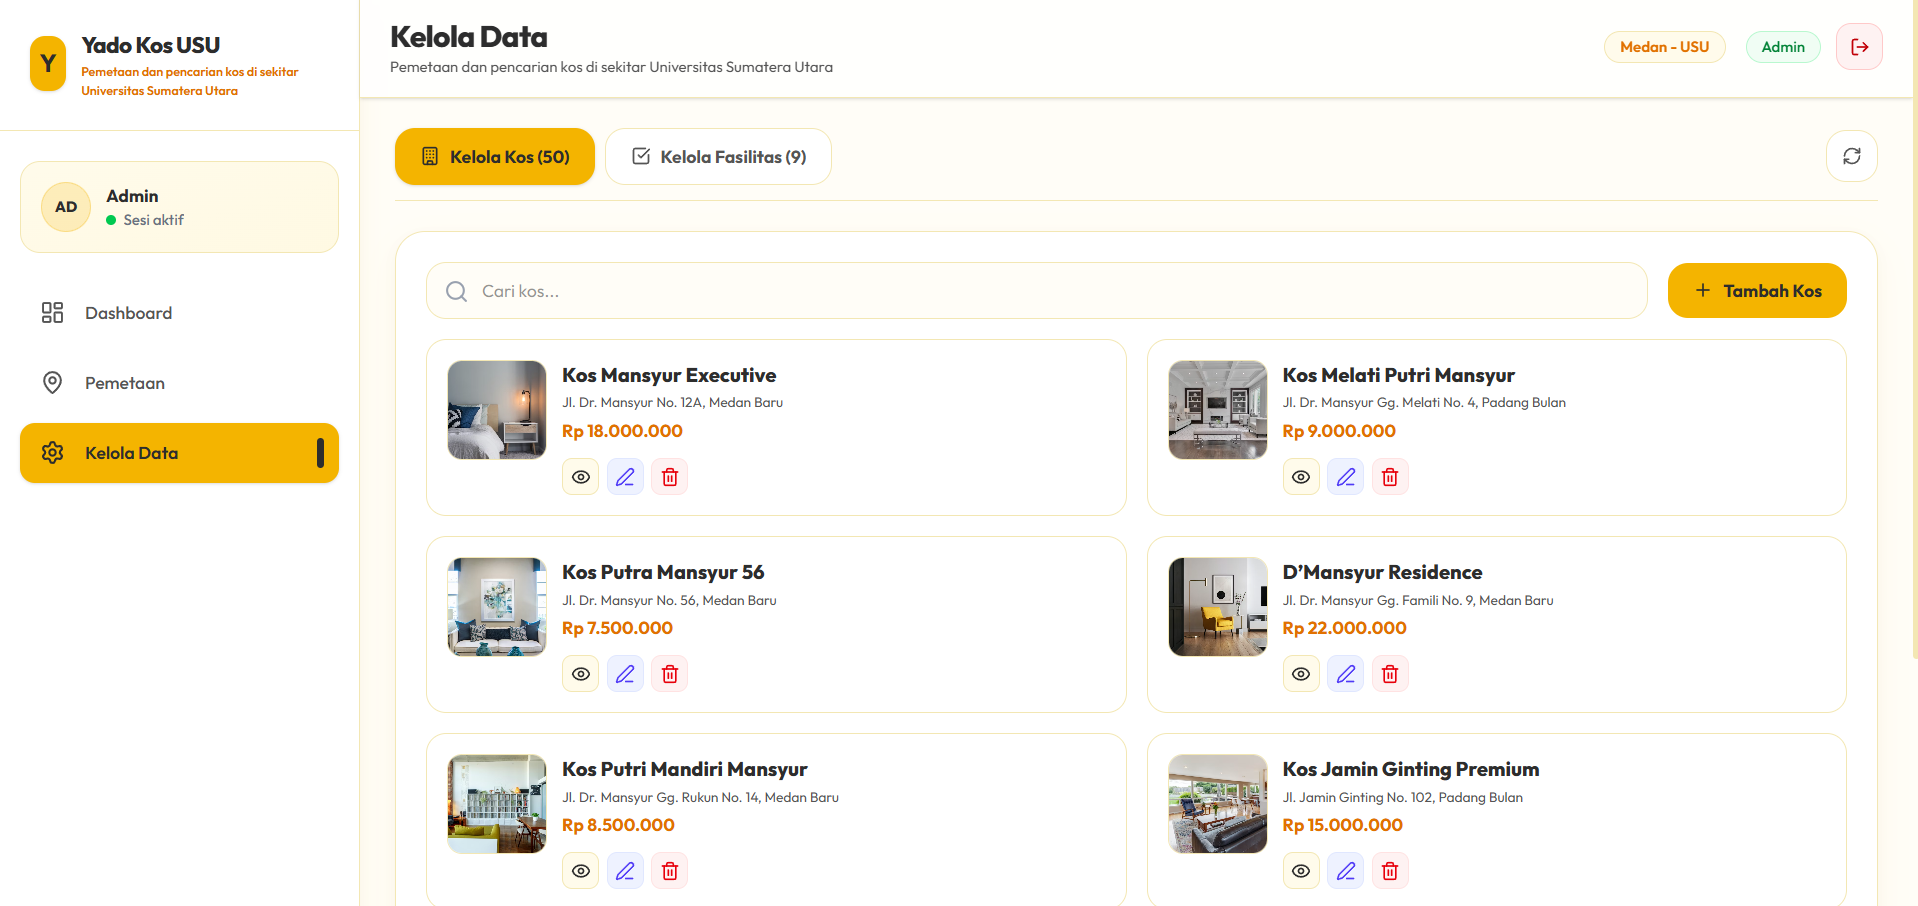The width and height of the screenshot is (1918, 906).
Task: Click the price Rp 9.000.000
Action: coord(1339,431)
